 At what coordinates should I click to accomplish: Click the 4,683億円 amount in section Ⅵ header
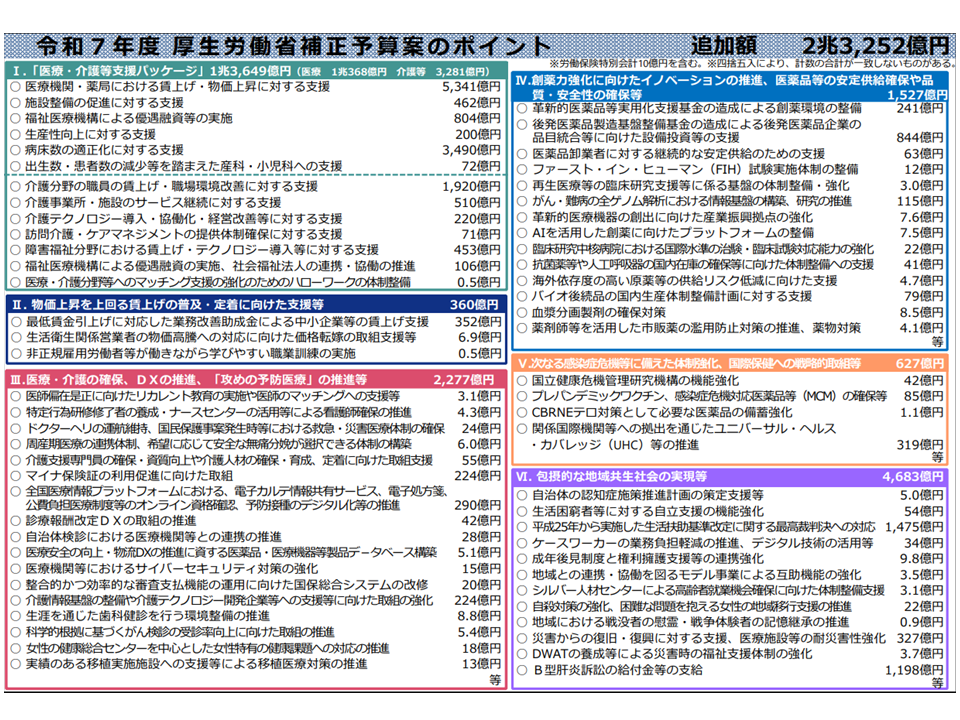(913, 477)
